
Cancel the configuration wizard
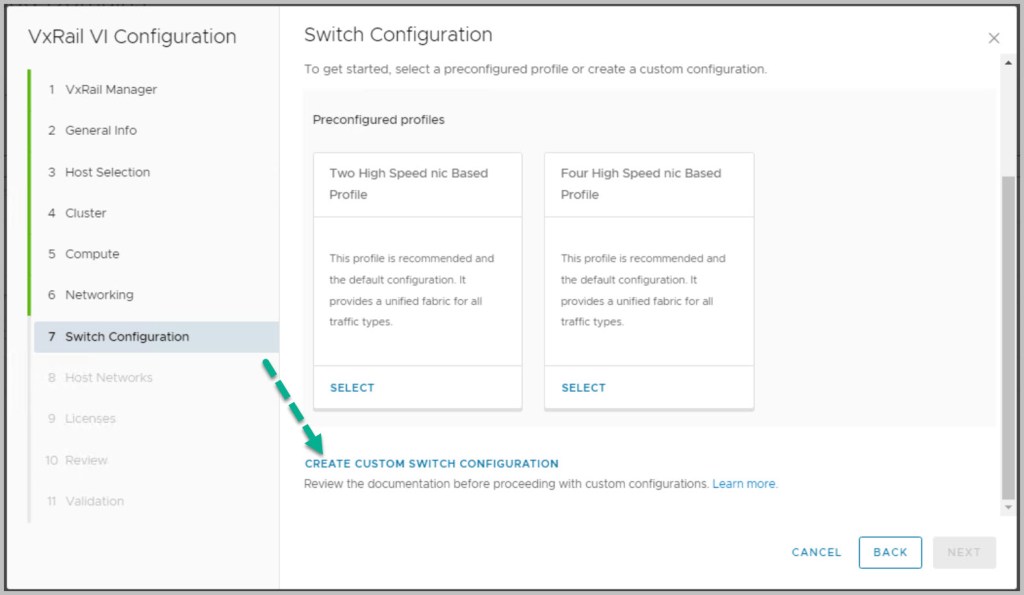[816, 552]
